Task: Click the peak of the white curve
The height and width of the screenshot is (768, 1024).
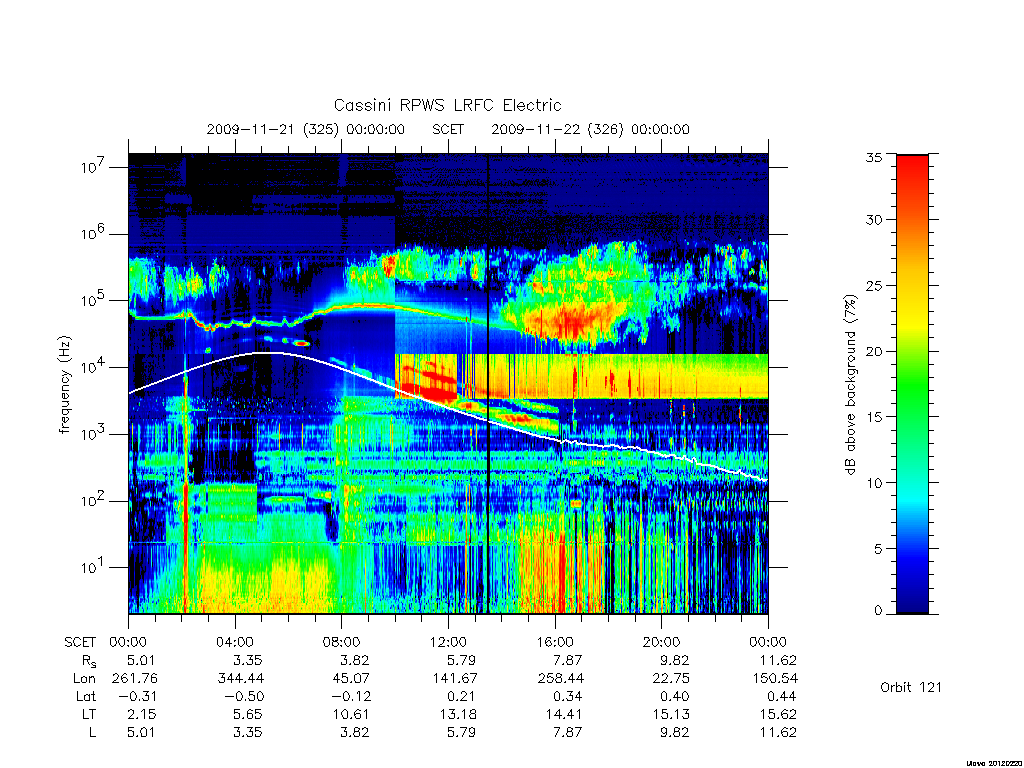Action: click(268, 353)
